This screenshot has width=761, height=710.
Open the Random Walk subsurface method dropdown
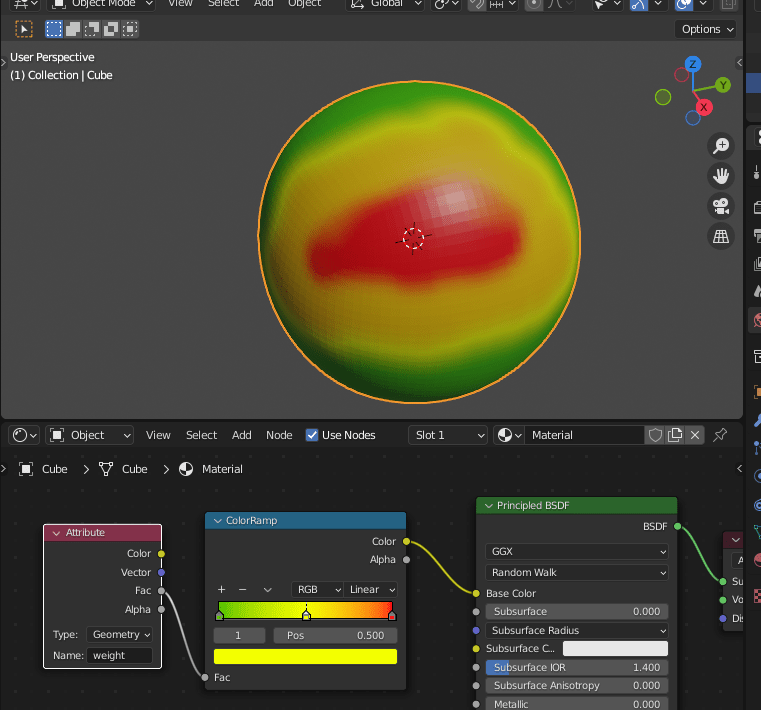[x=577, y=572]
